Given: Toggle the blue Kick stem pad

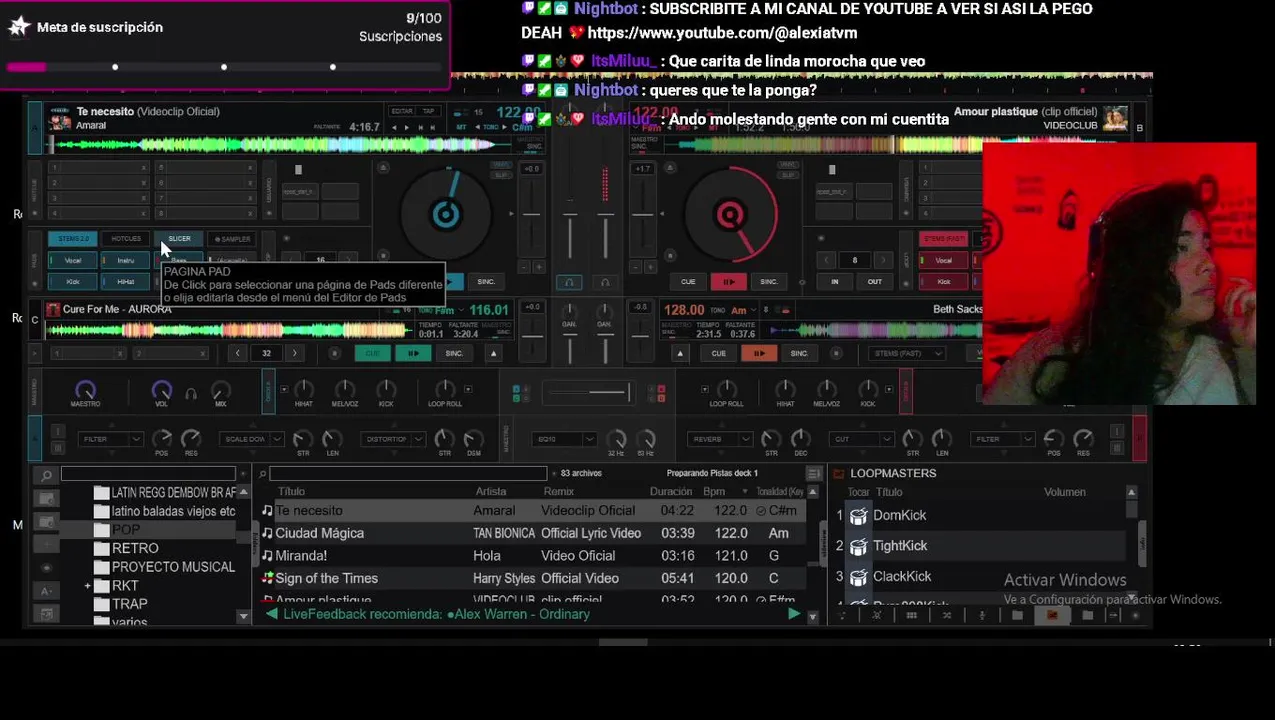Looking at the screenshot, I should 73,282.
